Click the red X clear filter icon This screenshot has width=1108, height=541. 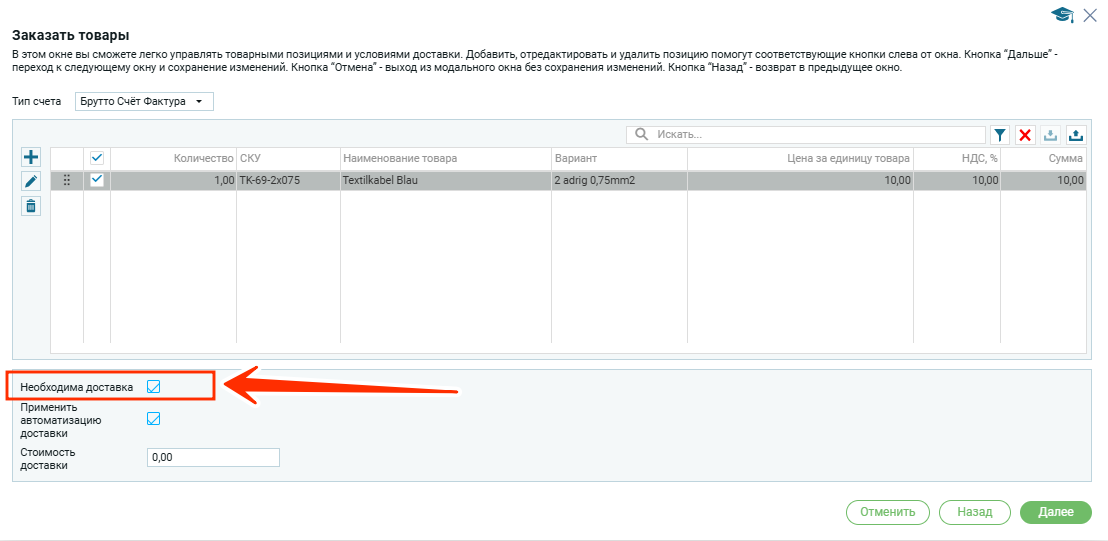[1025, 135]
